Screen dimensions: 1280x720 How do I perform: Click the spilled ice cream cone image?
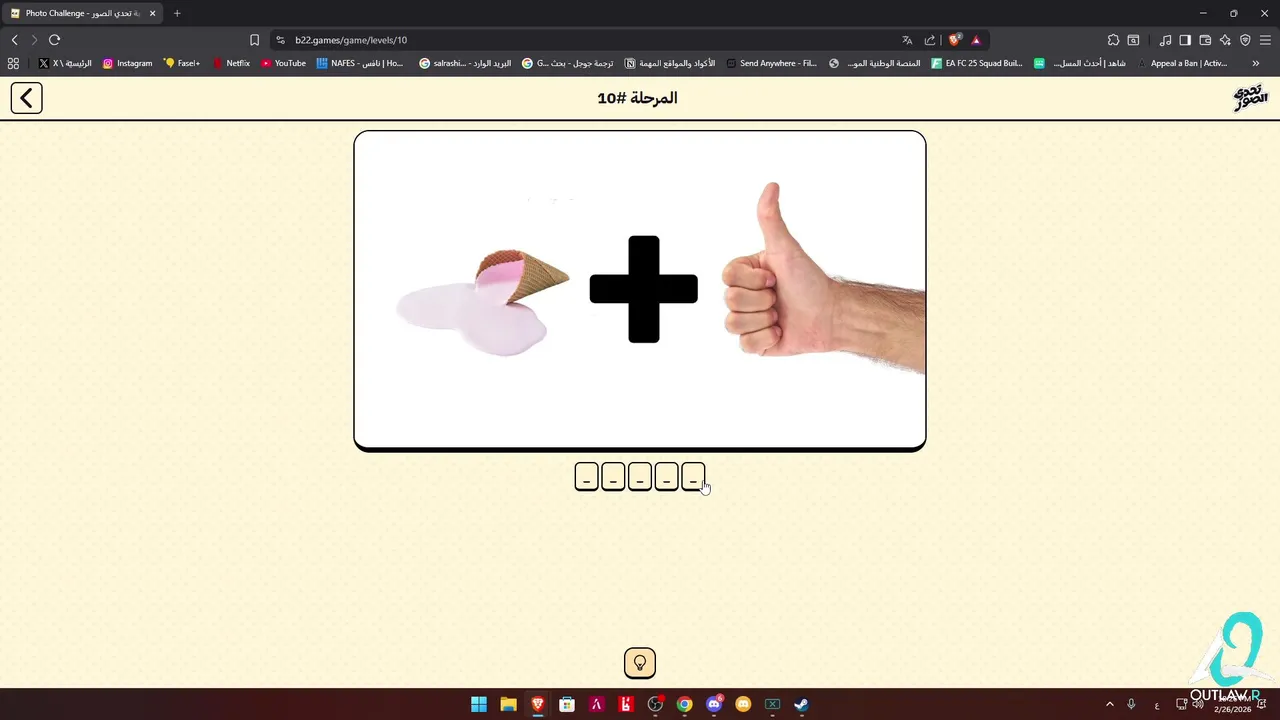pyautogui.click(x=483, y=302)
